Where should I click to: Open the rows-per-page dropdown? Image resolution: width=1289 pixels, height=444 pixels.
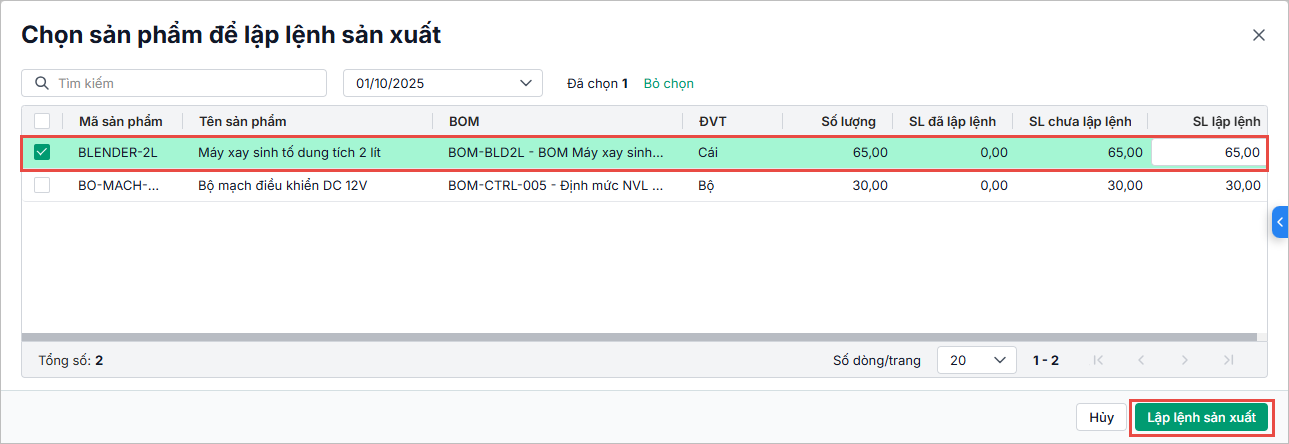(976, 360)
